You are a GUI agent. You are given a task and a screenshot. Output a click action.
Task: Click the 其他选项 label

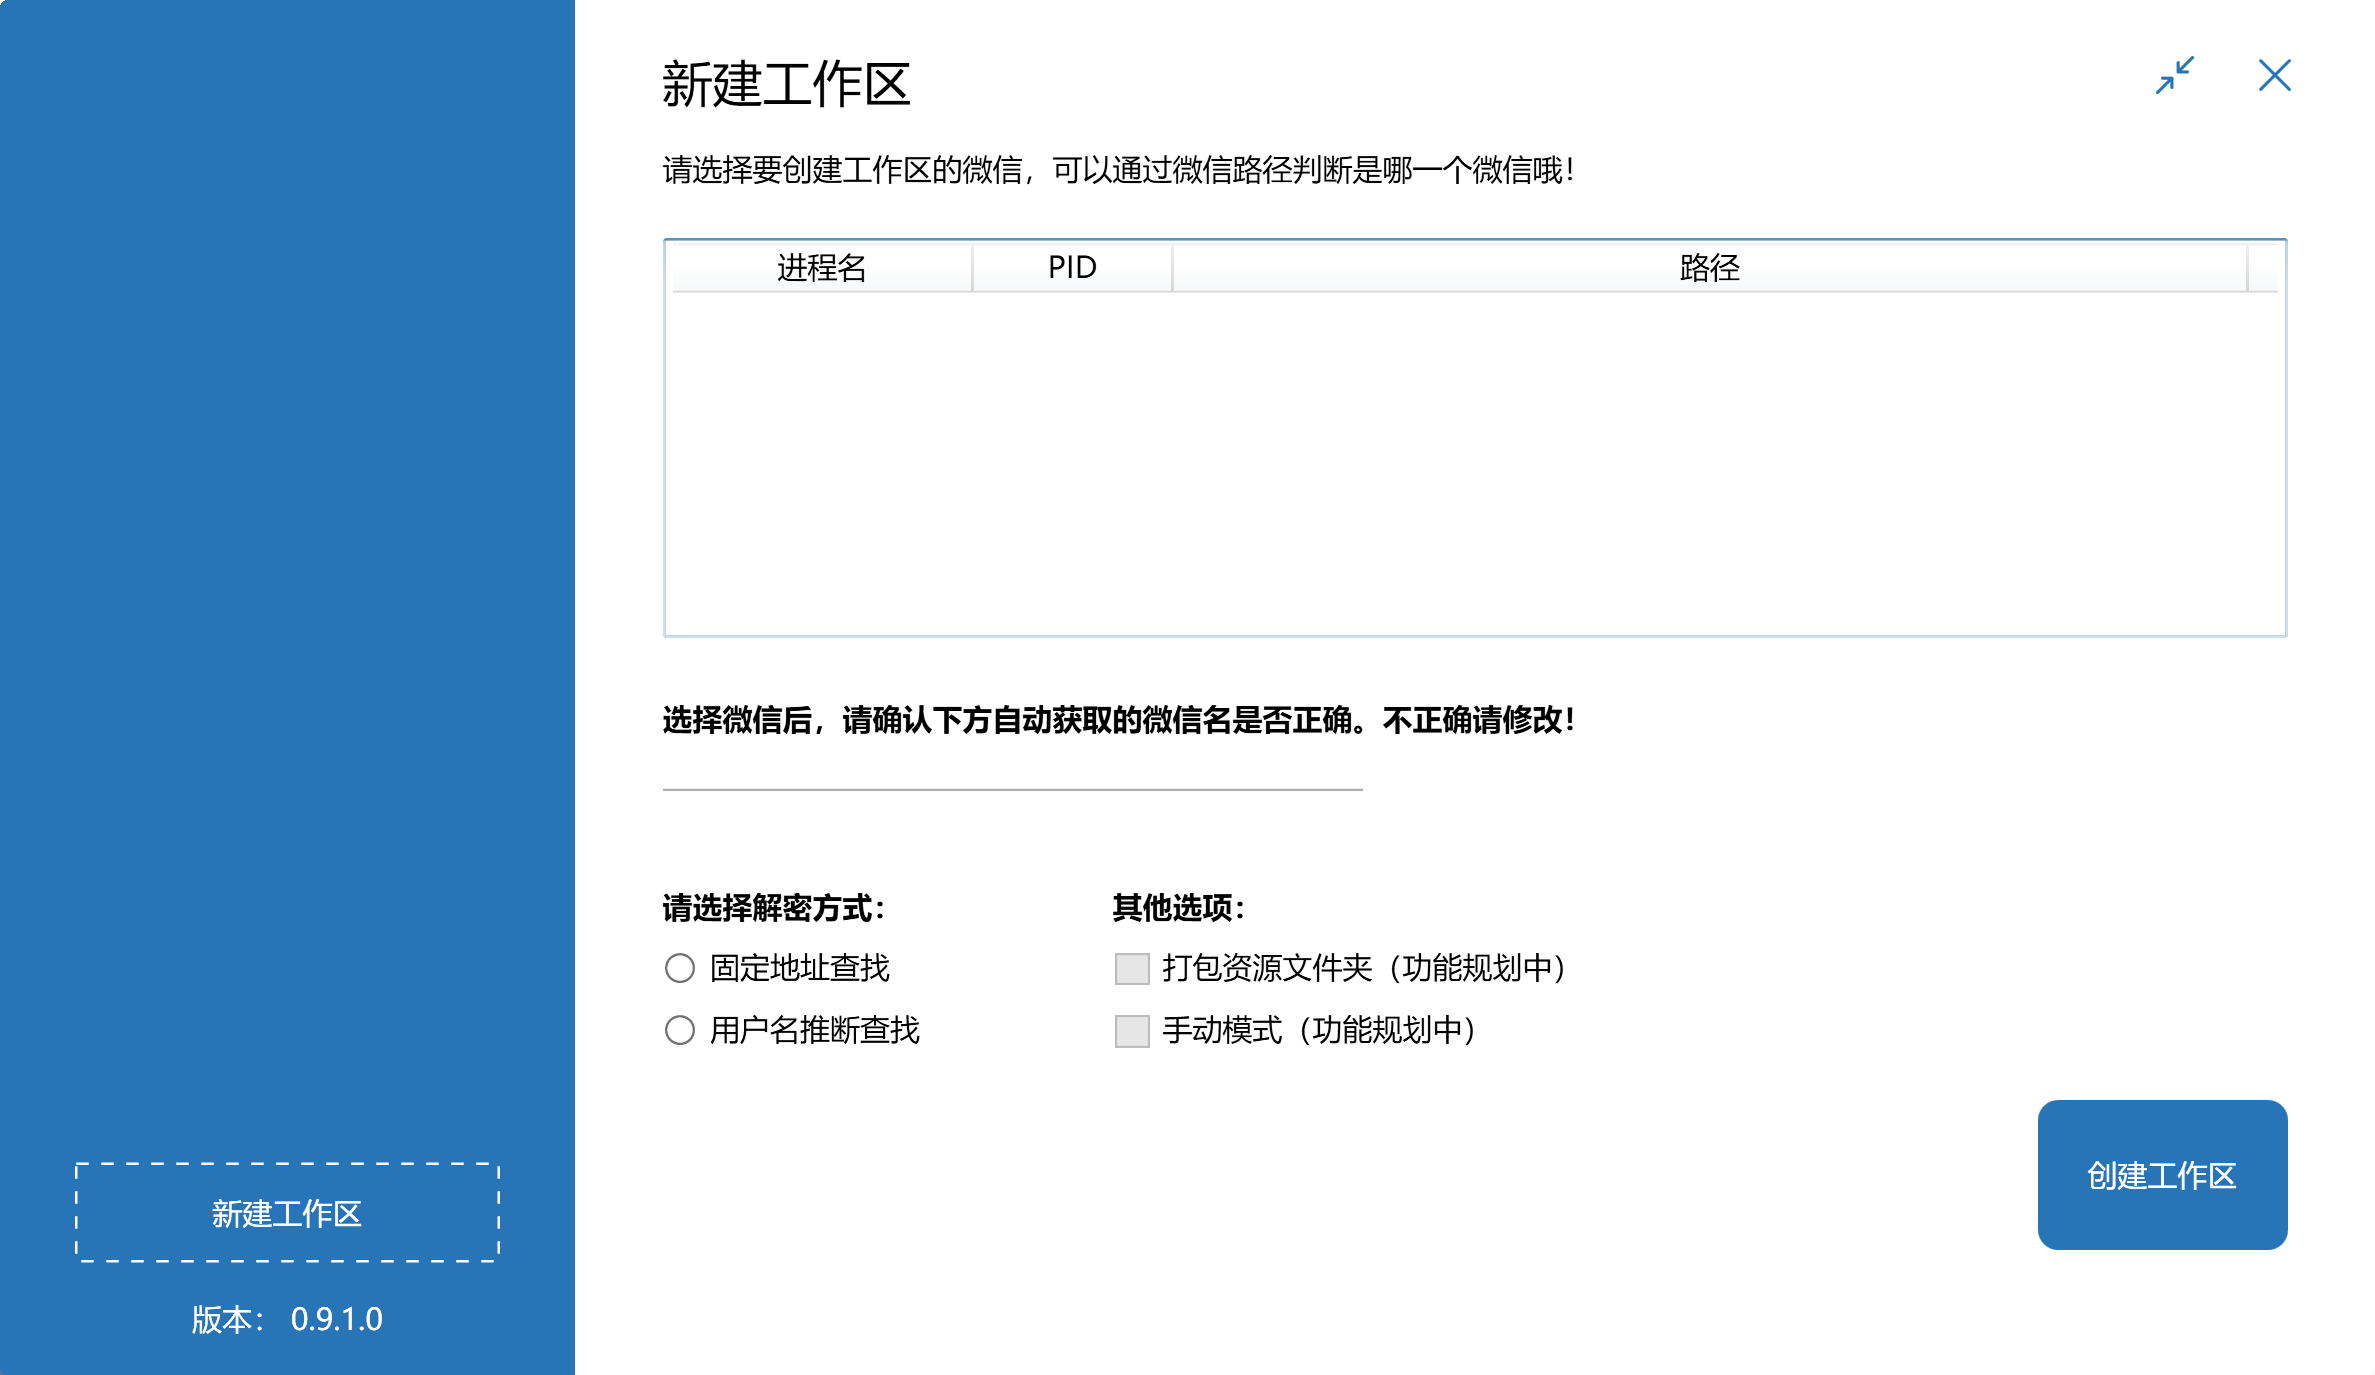1179,908
